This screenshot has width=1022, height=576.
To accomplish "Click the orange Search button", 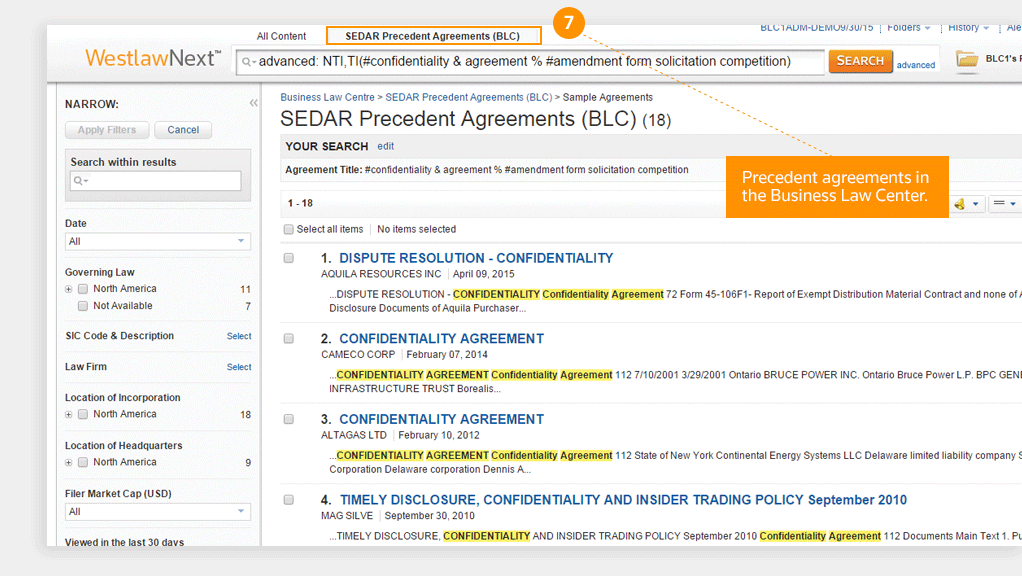I will tap(860, 61).
